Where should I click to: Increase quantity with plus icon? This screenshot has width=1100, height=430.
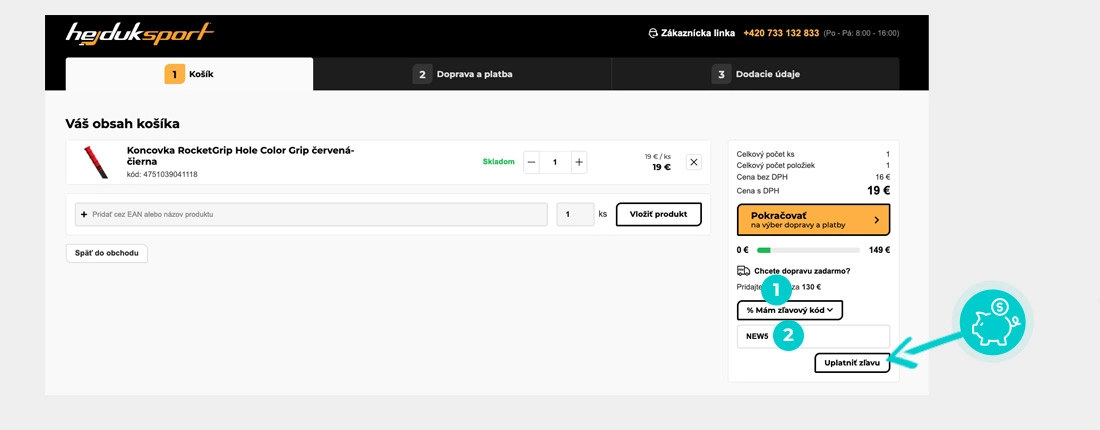[x=579, y=162]
